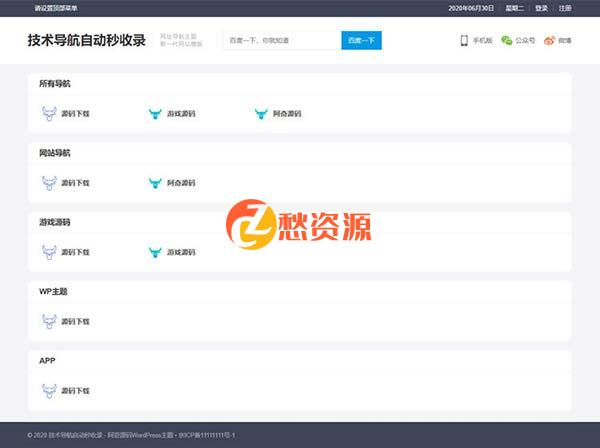Viewport: 600px width, 448px height.
Task: Click 源码下载 bull icon under WP主题
Action: 49,321
